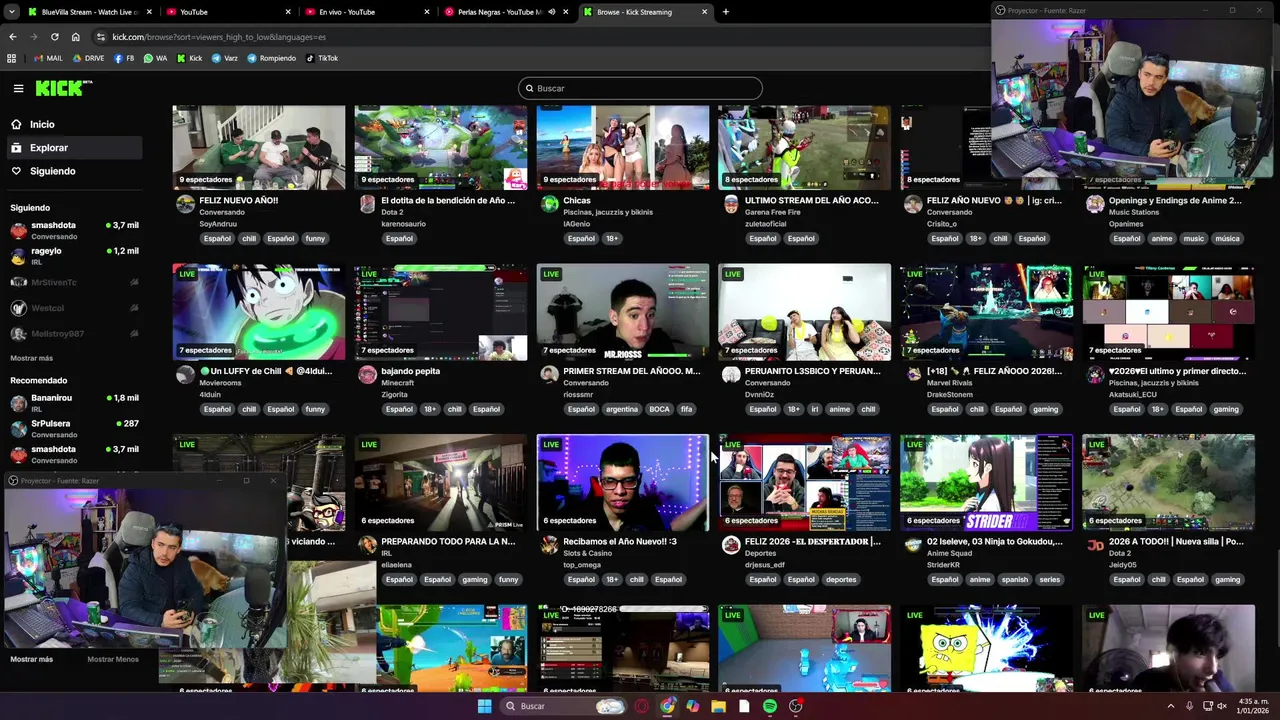The image size is (1280, 720).
Task: Open File Explorer from the taskbar
Action: 718,706
